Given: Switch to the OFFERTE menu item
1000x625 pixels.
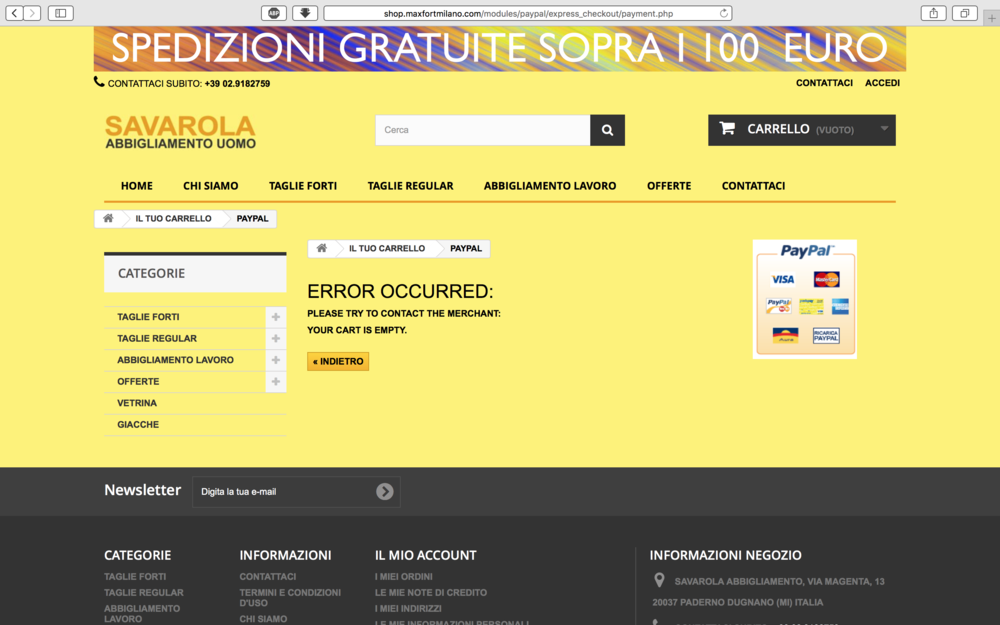Looking at the screenshot, I should [x=669, y=185].
